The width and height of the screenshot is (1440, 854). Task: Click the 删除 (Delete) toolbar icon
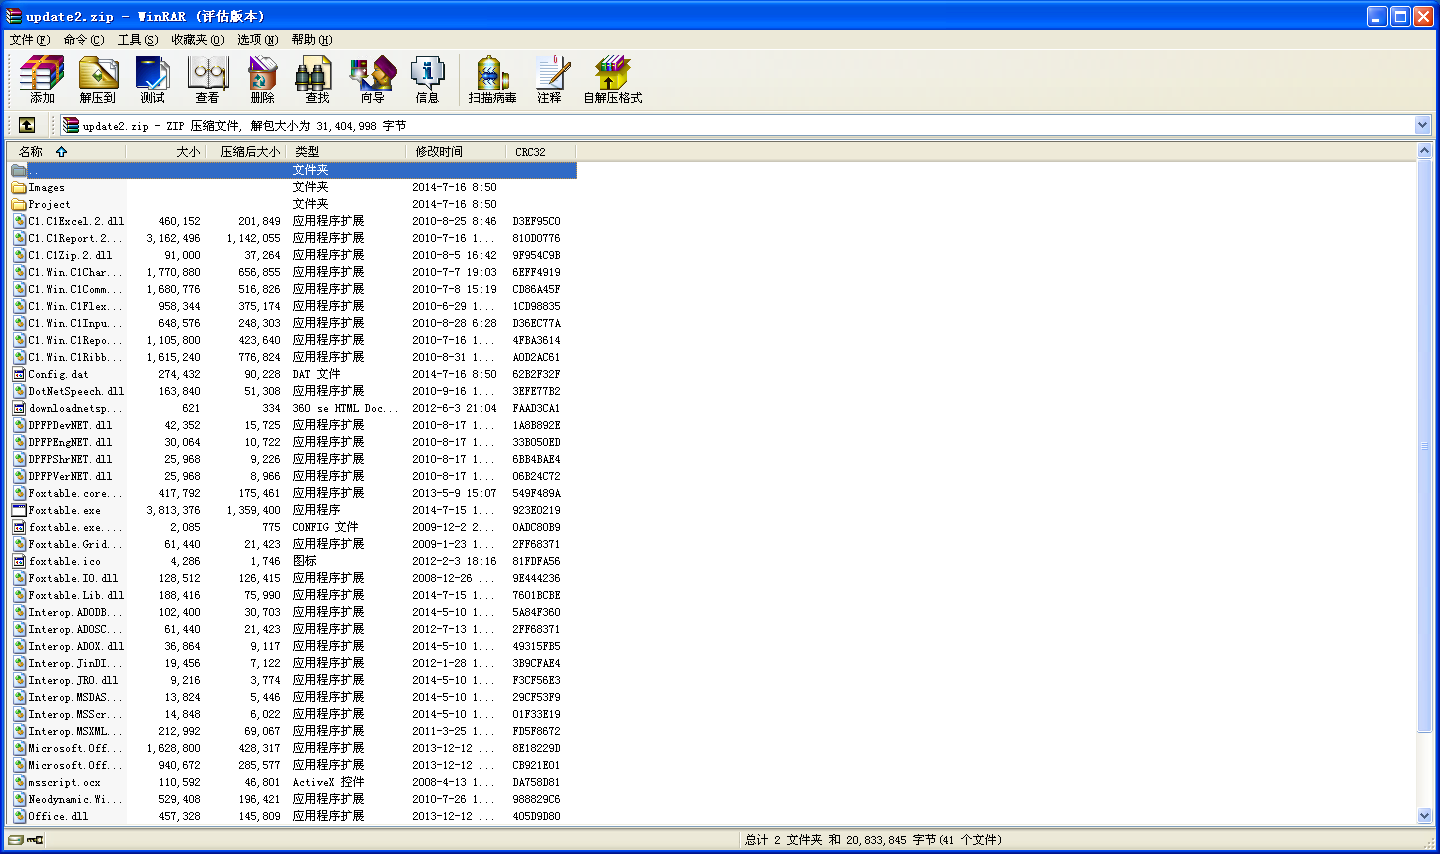pyautogui.click(x=262, y=79)
